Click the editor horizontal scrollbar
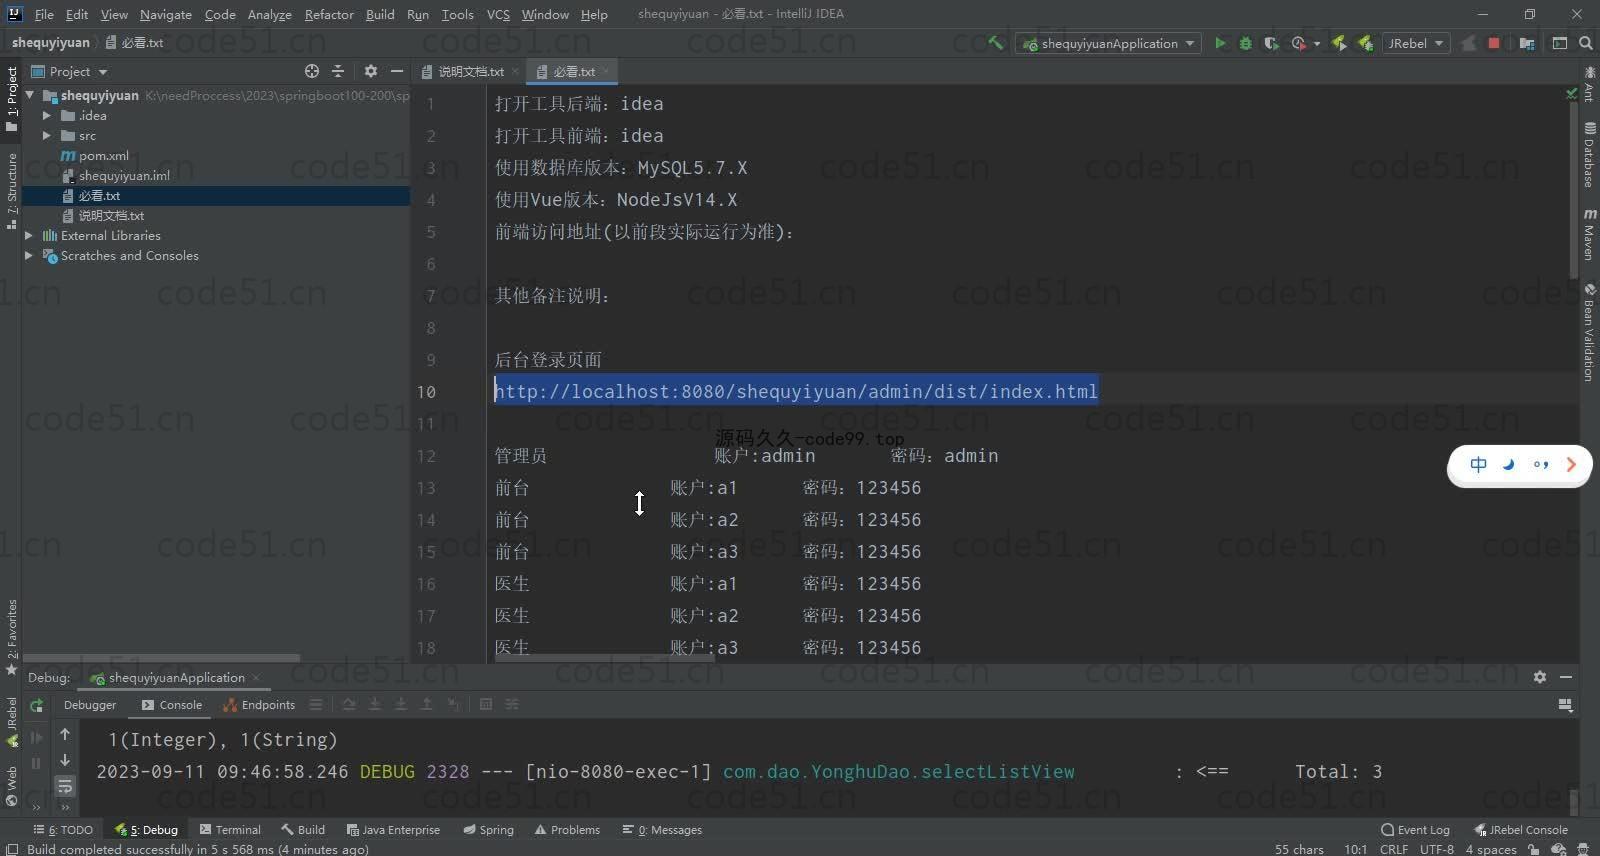This screenshot has width=1600, height=856. click(604, 659)
